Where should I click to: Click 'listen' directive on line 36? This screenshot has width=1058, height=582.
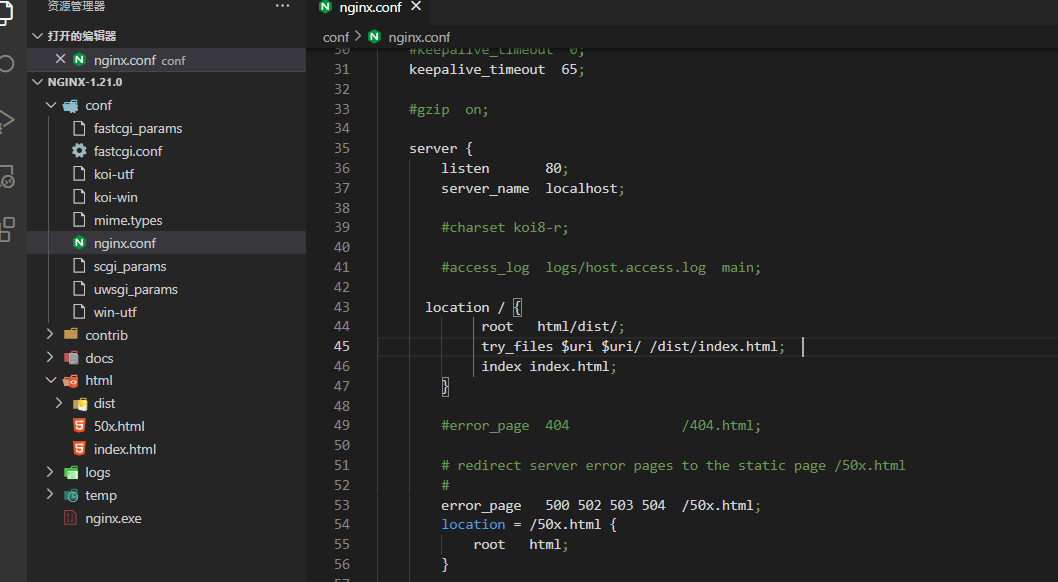(x=465, y=168)
